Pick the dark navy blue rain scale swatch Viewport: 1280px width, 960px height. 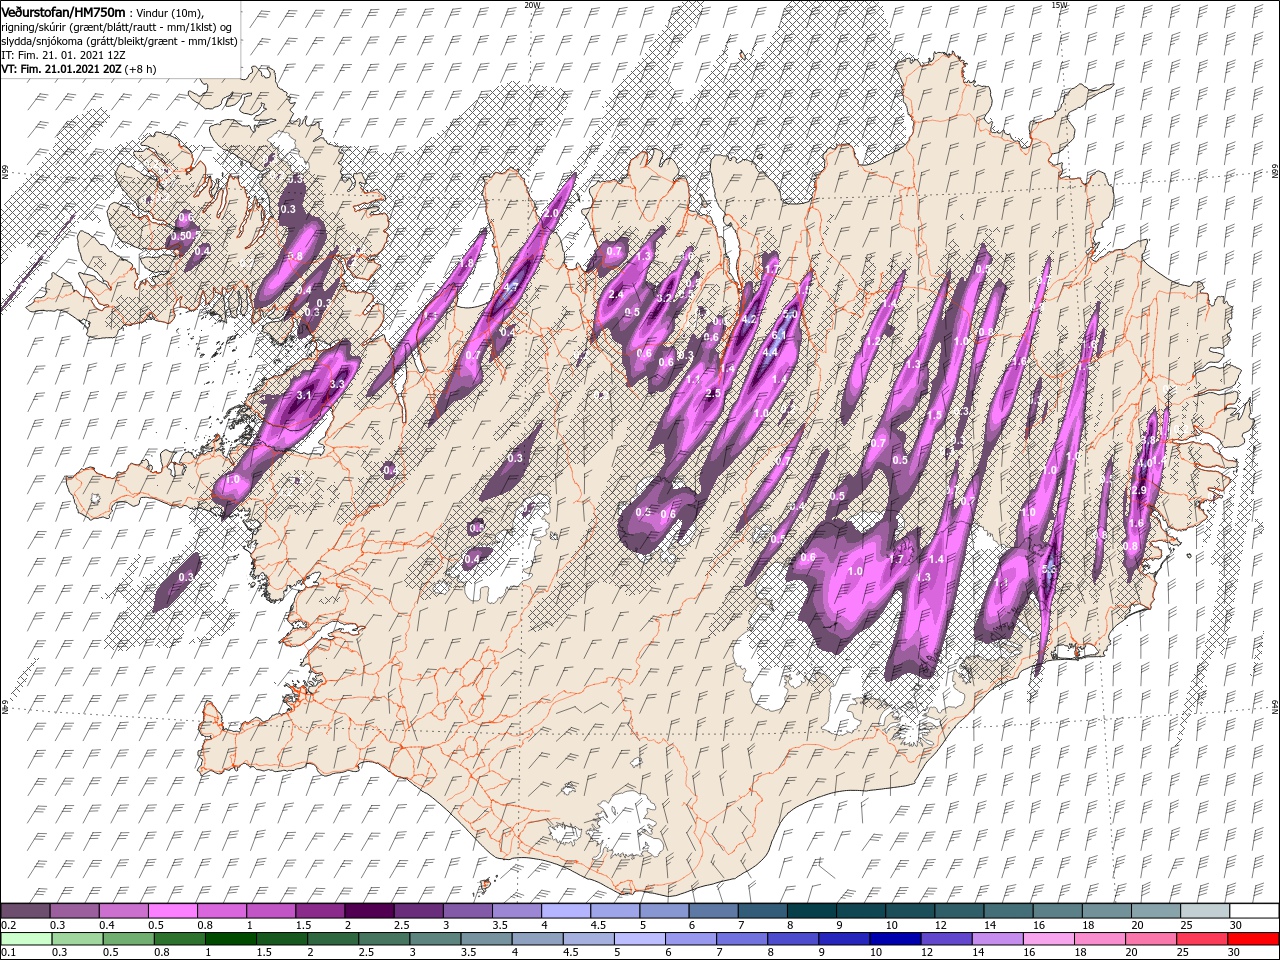click(893, 939)
